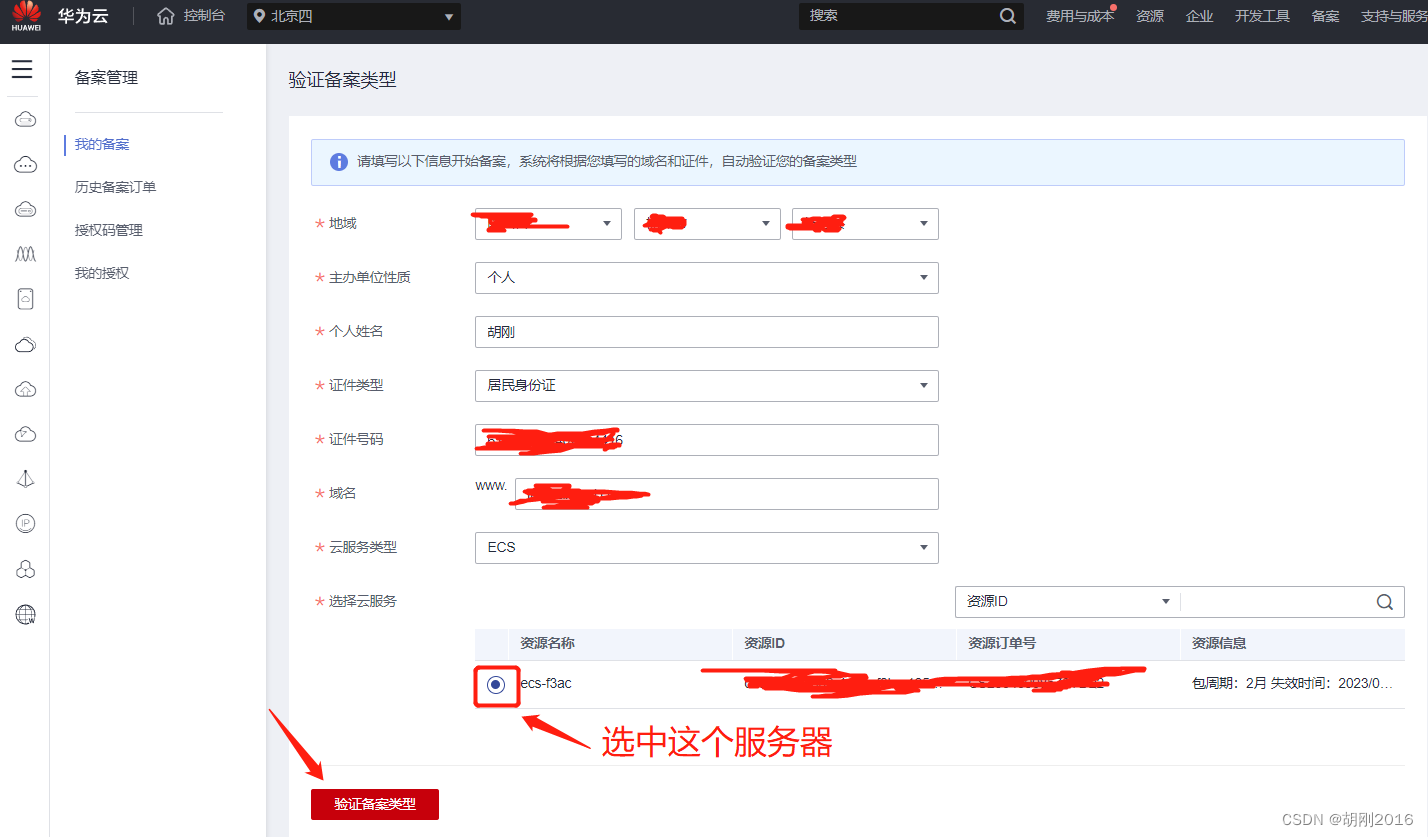Open the Beijing 4 region selector
The image size is (1428, 837).
point(354,16)
